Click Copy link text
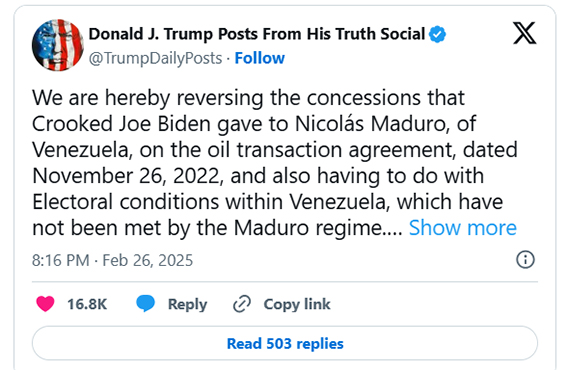This screenshot has width=567, height=370. (297, 305)
